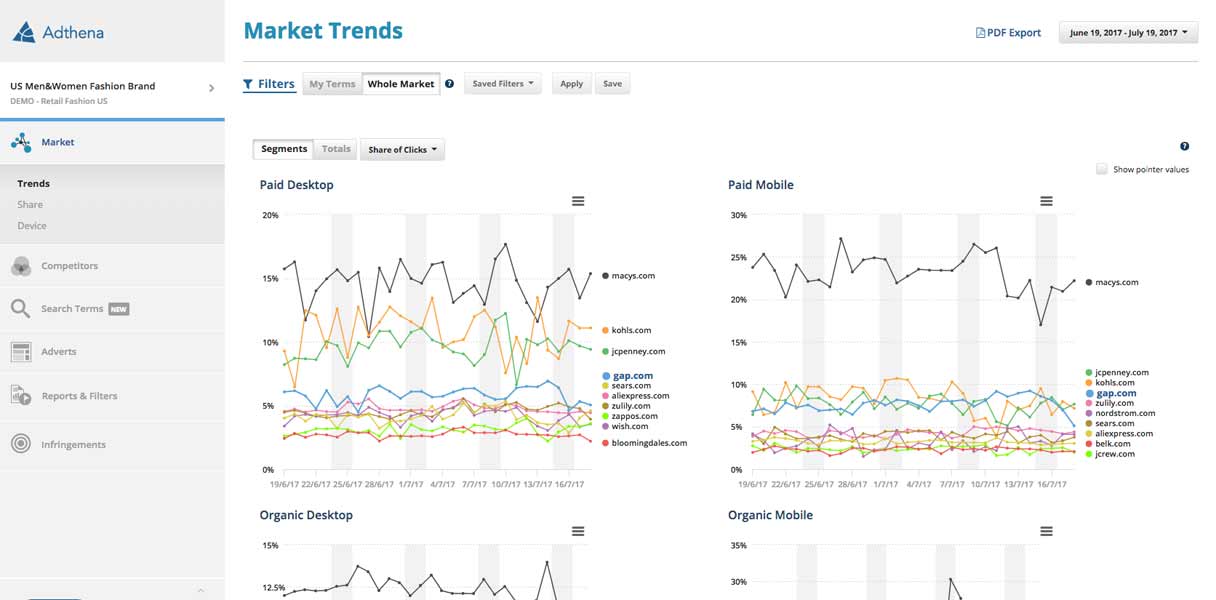Image resolution: width=1216 pixels, height=600 pixels.
Task: Open the Paid Desktop chart hamburger menu
Action: [578, 201]
